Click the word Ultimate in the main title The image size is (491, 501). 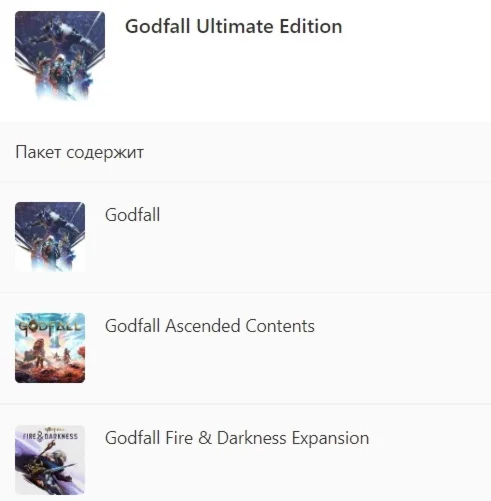tap(235, 26)
